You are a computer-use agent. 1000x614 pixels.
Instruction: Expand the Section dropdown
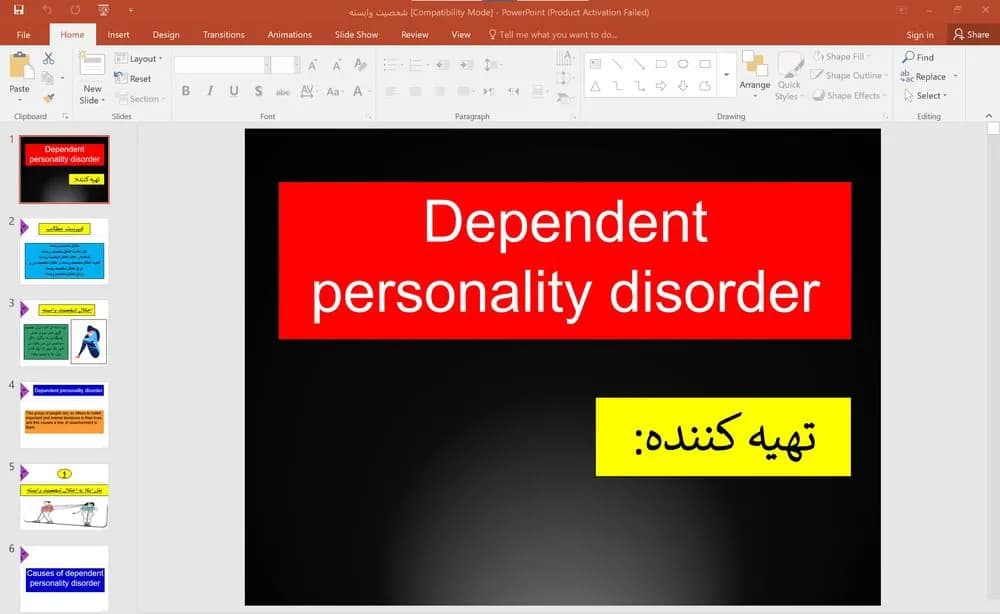140,99
